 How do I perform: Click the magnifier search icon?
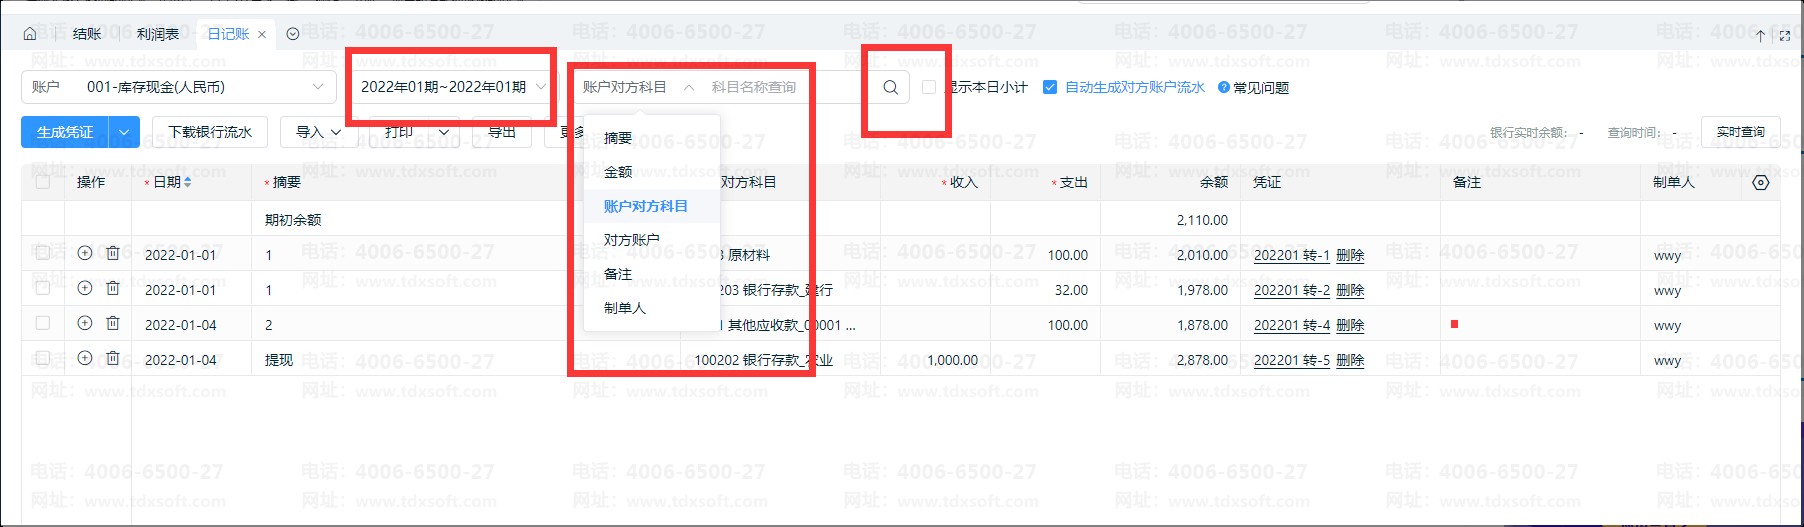[x=890, y=87]
